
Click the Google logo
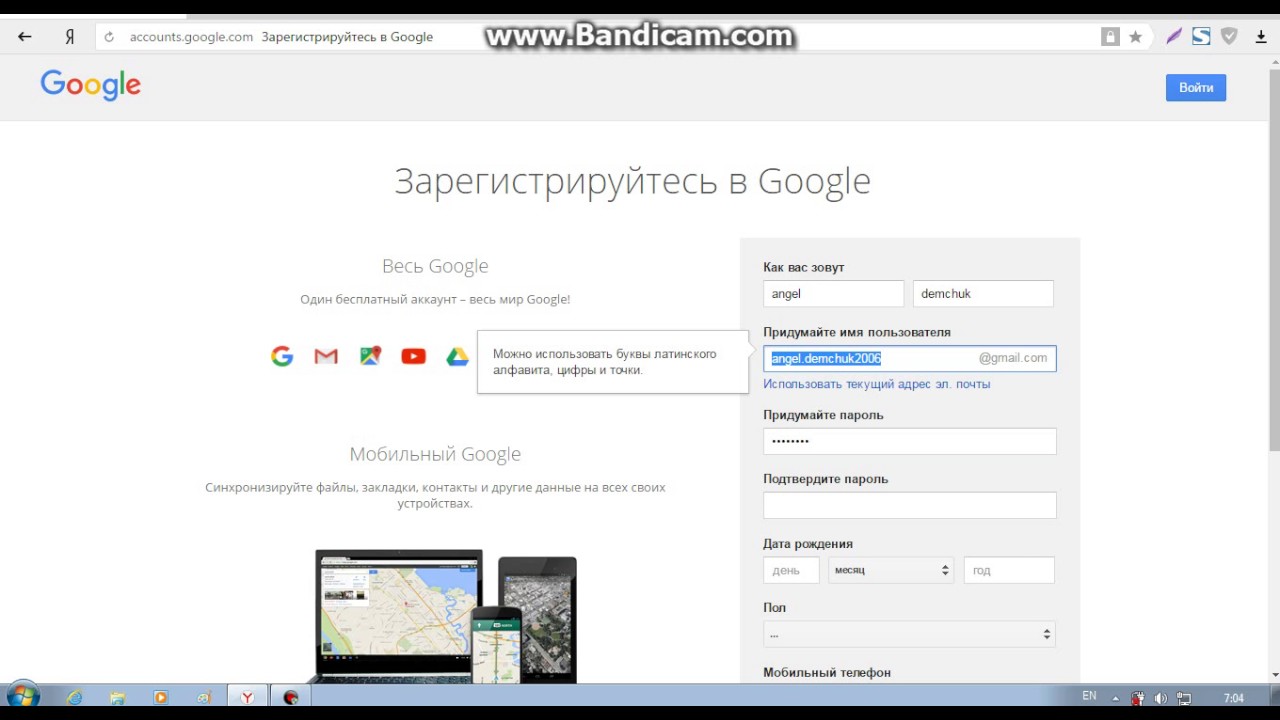tap(90, 85)
